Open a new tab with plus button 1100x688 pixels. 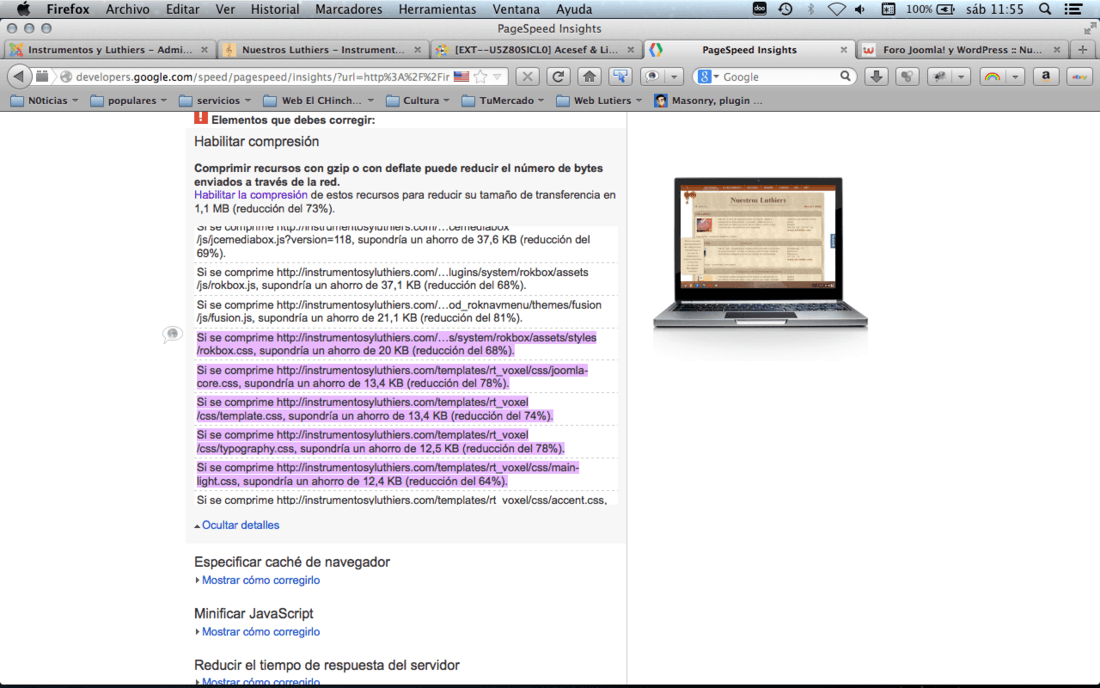click(x=1082, y=50)
